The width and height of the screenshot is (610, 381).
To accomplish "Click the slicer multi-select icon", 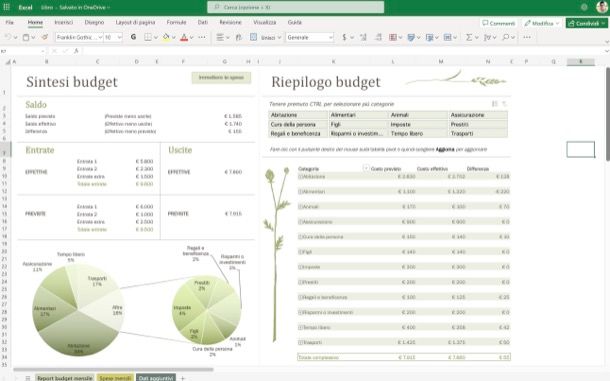I will pos(494,104).
